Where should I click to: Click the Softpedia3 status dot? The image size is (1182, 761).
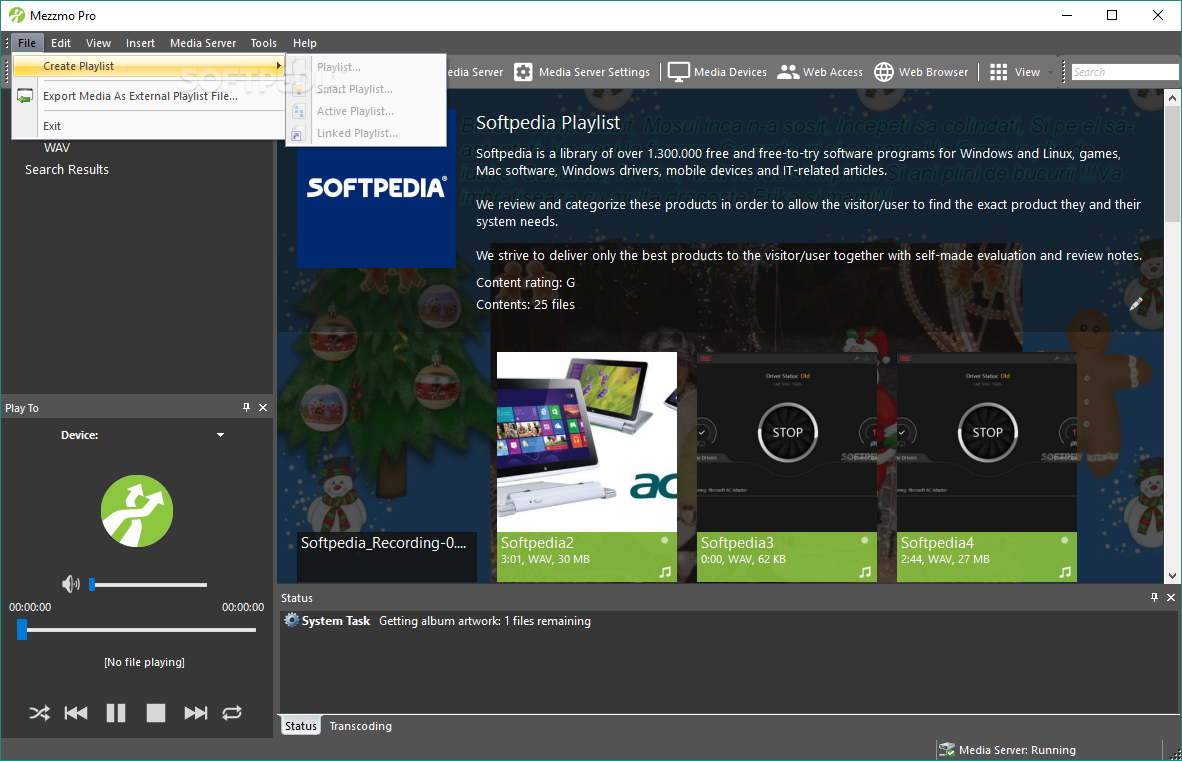tap(865, 540)
